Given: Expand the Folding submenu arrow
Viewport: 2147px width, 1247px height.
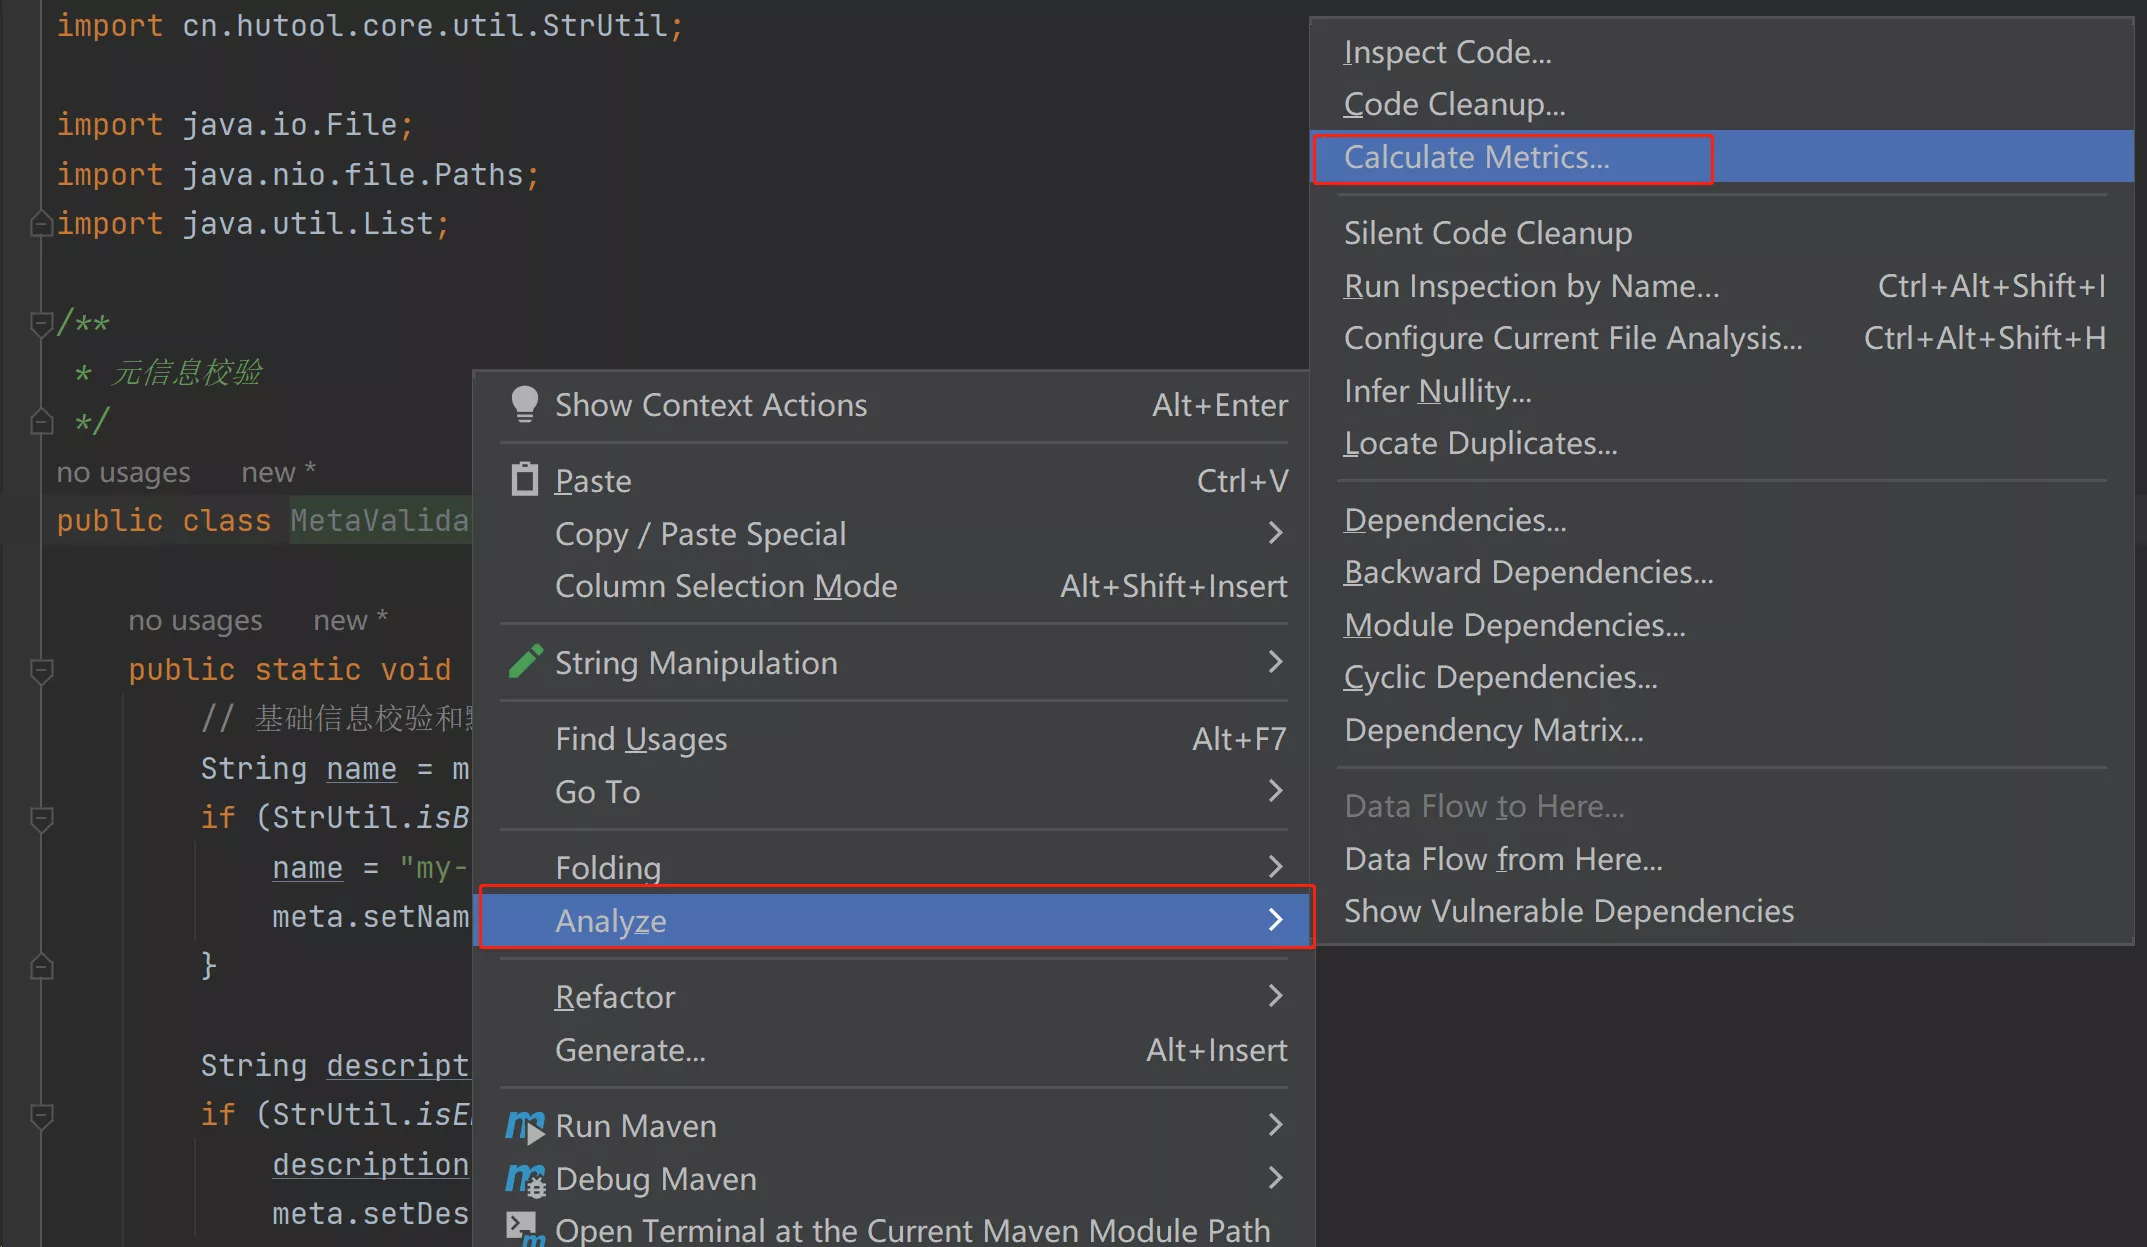Looking at the screenshot, I should (x=1275, y=866).
